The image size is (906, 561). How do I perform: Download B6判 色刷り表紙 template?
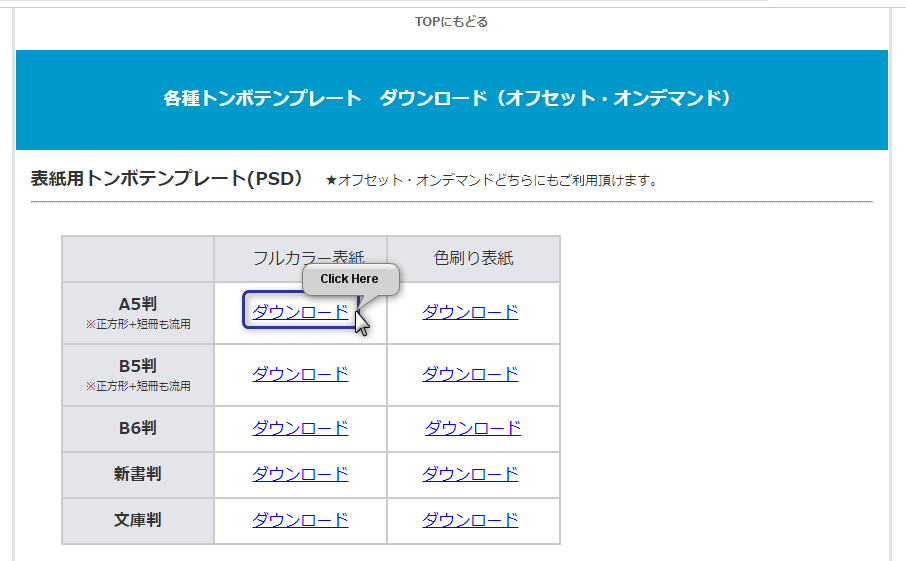[473, 428]
